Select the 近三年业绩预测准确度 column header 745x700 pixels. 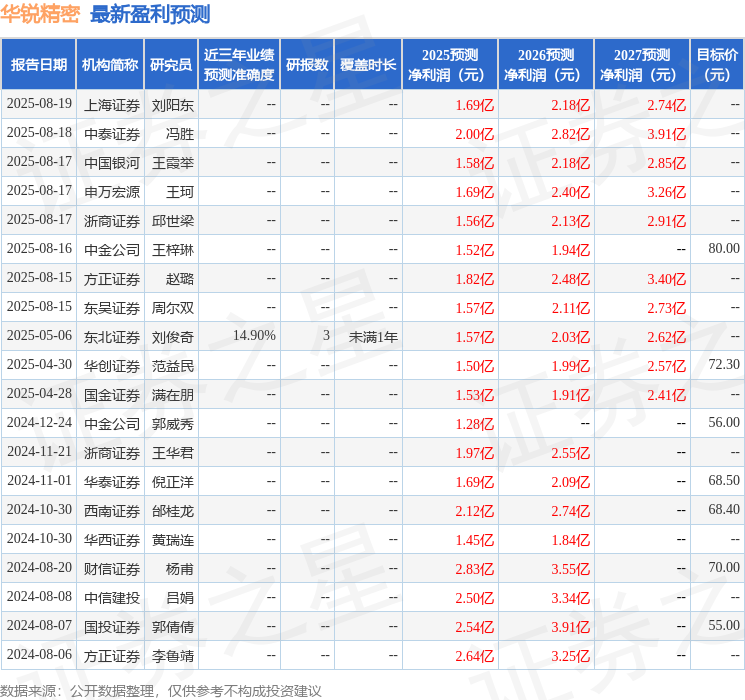(239, 65)
